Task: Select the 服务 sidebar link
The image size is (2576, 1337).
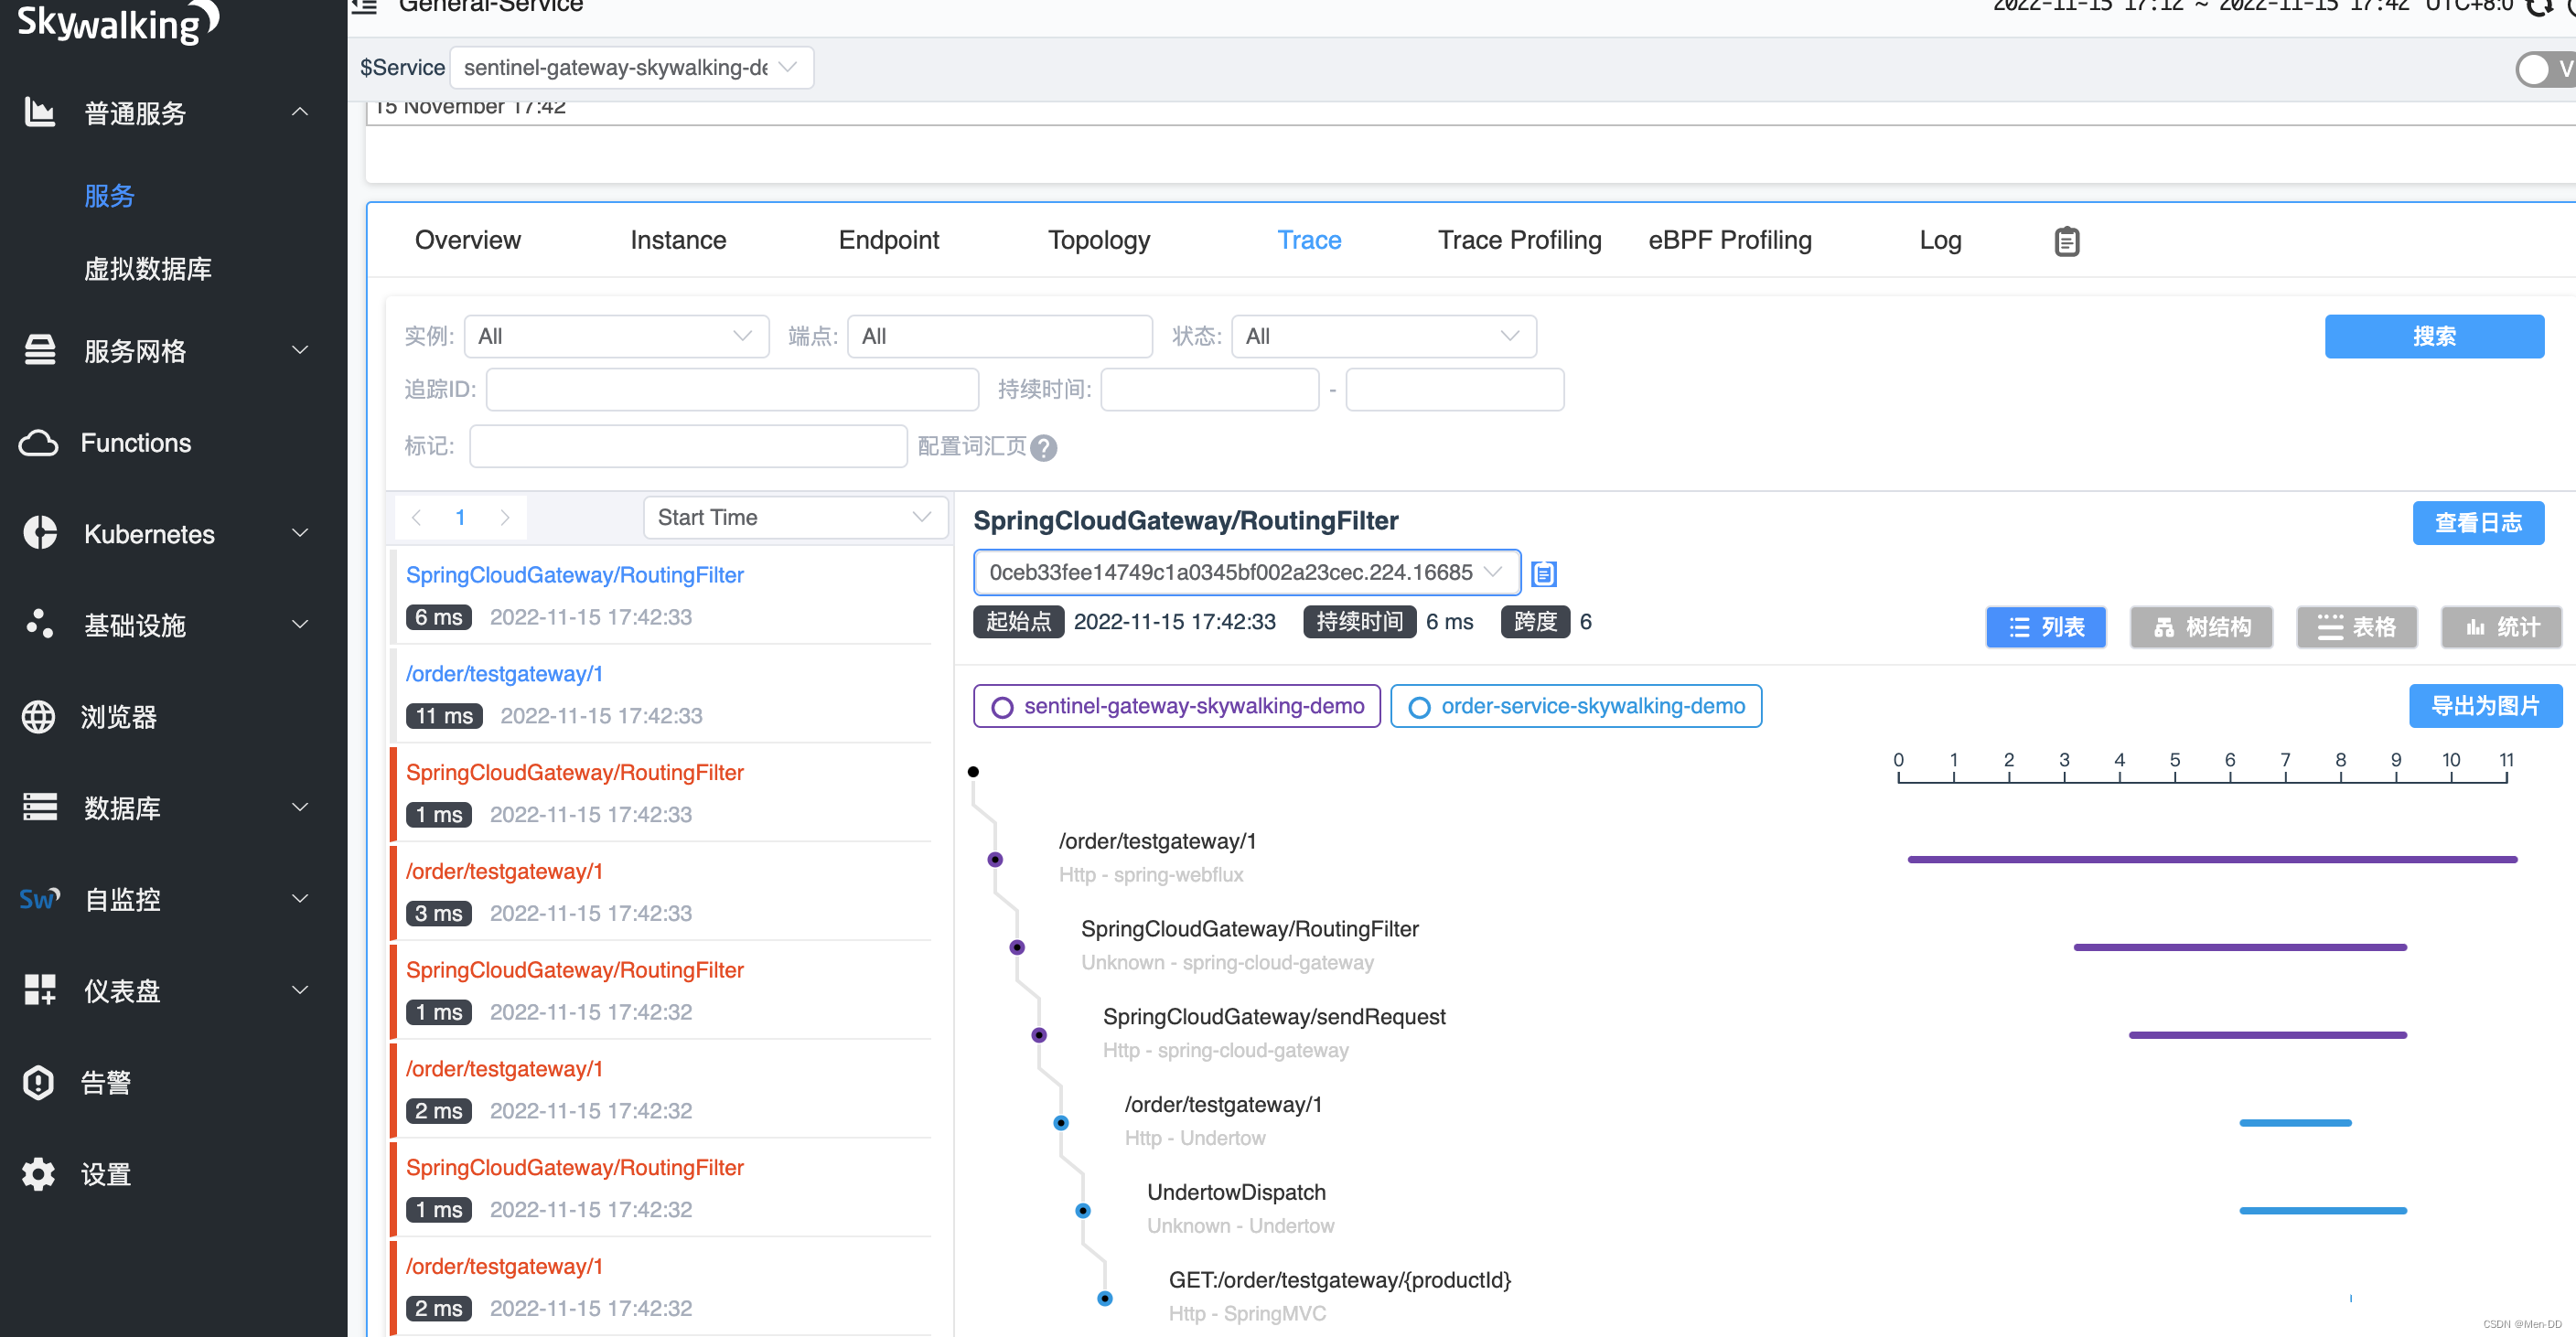Action: (109, 196)
